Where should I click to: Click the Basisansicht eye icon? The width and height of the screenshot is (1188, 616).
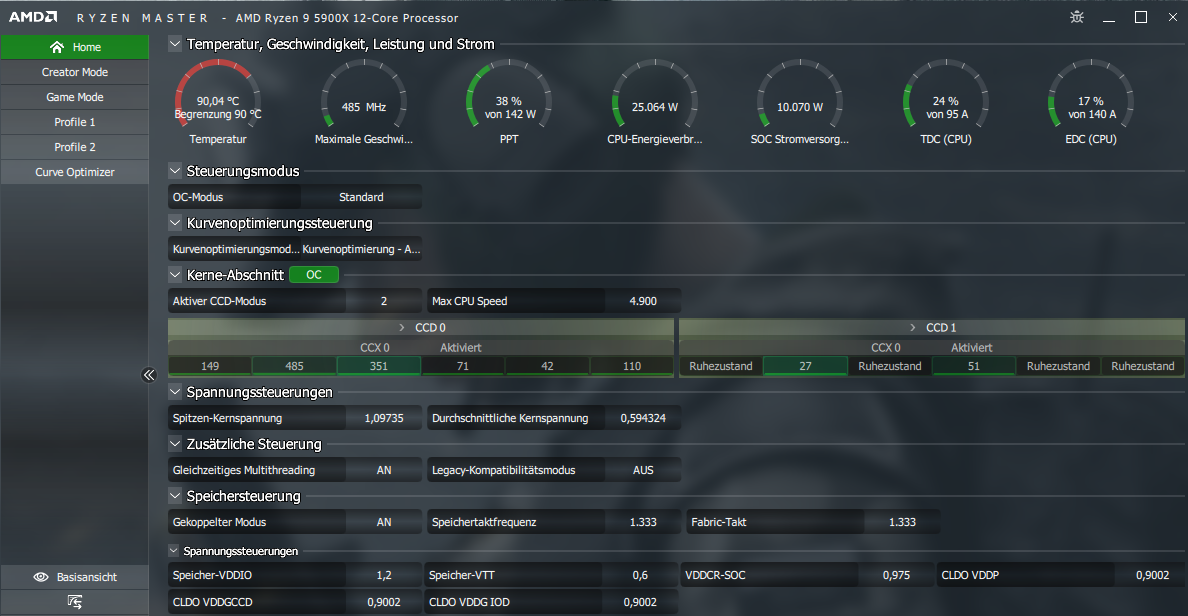click(x=41, y=577)
